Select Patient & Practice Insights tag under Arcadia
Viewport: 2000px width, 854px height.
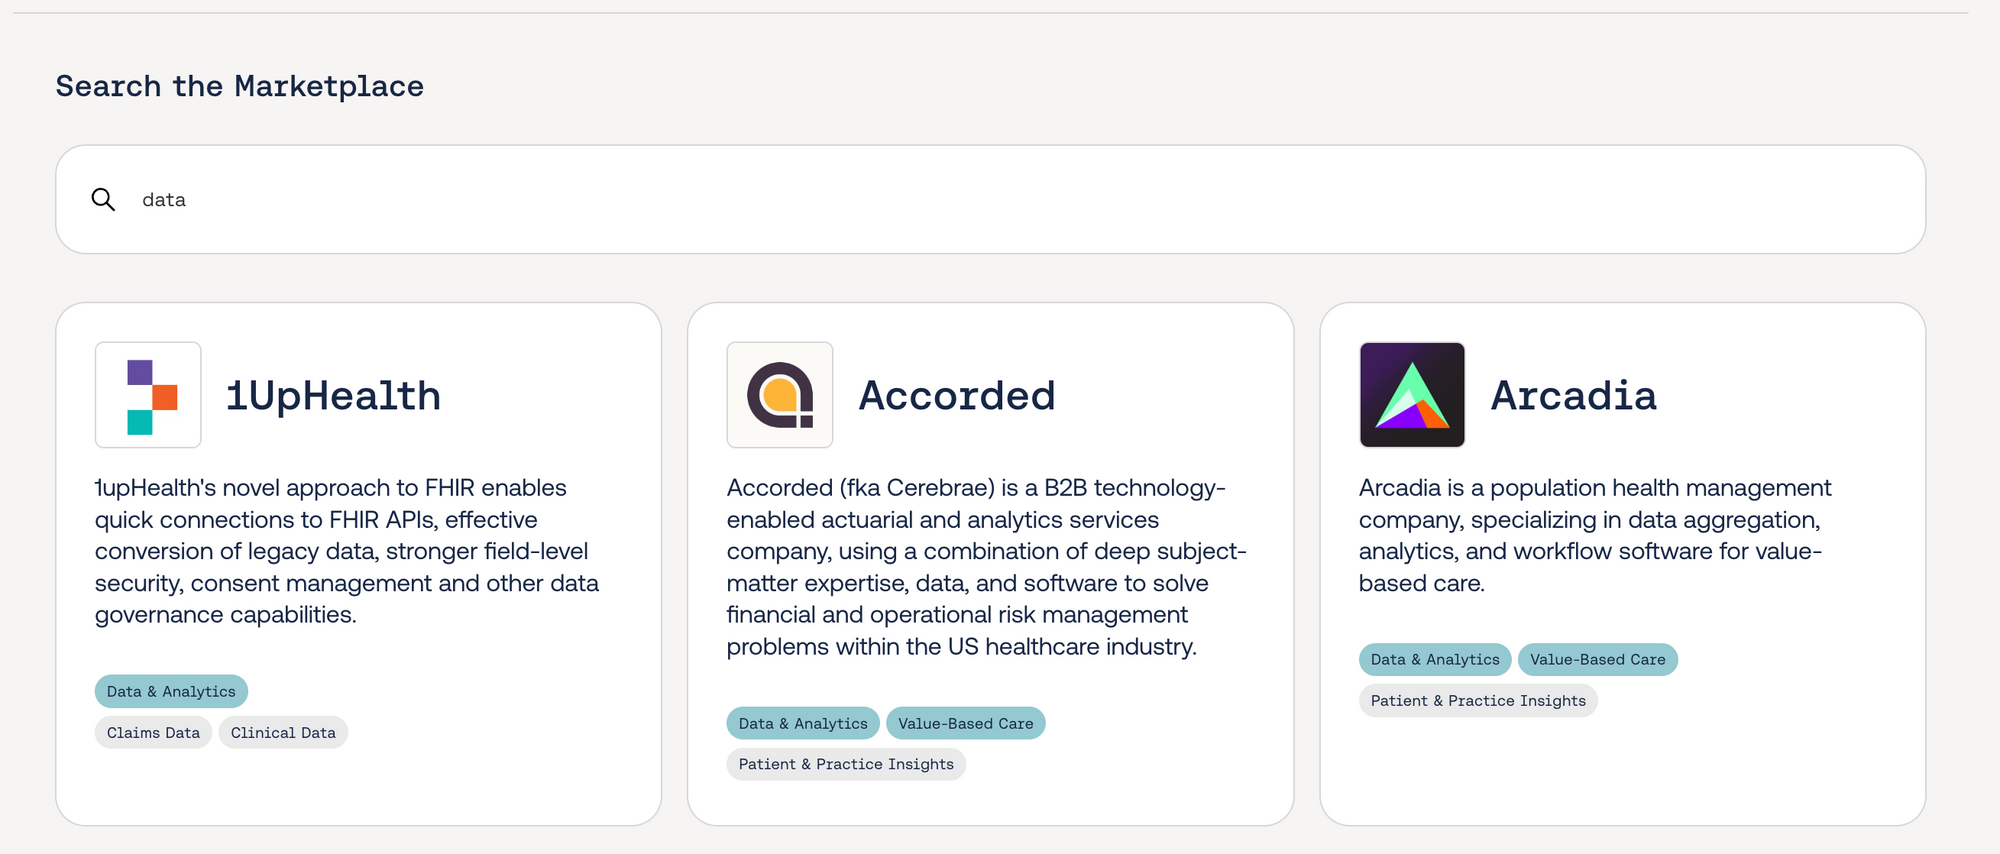1478,700
